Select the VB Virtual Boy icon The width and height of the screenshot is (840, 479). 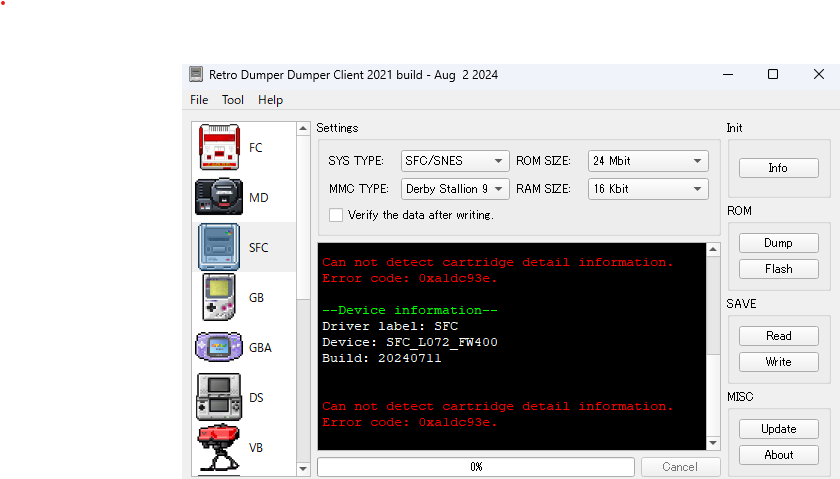(219, 447)
